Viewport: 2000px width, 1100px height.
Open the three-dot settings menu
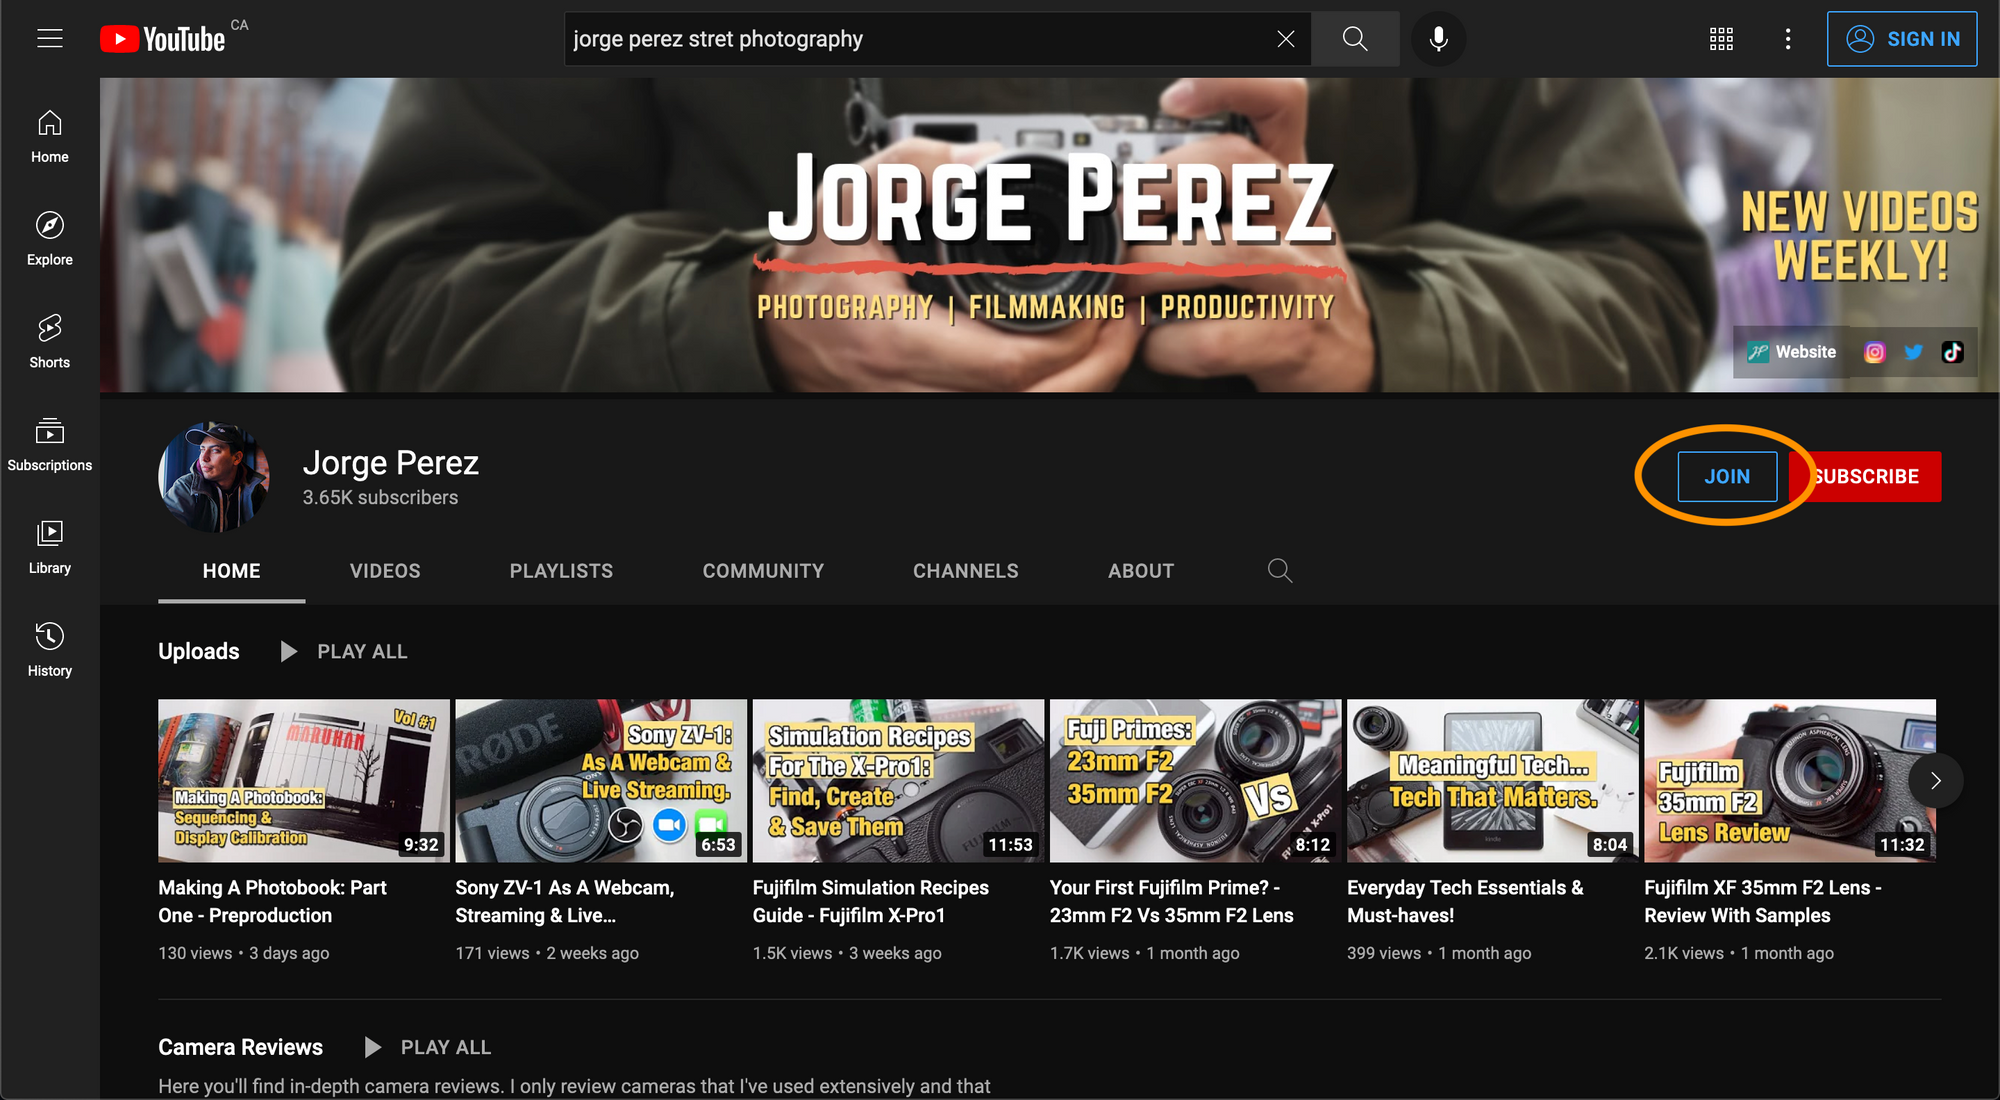click(x=1788, y=39)
